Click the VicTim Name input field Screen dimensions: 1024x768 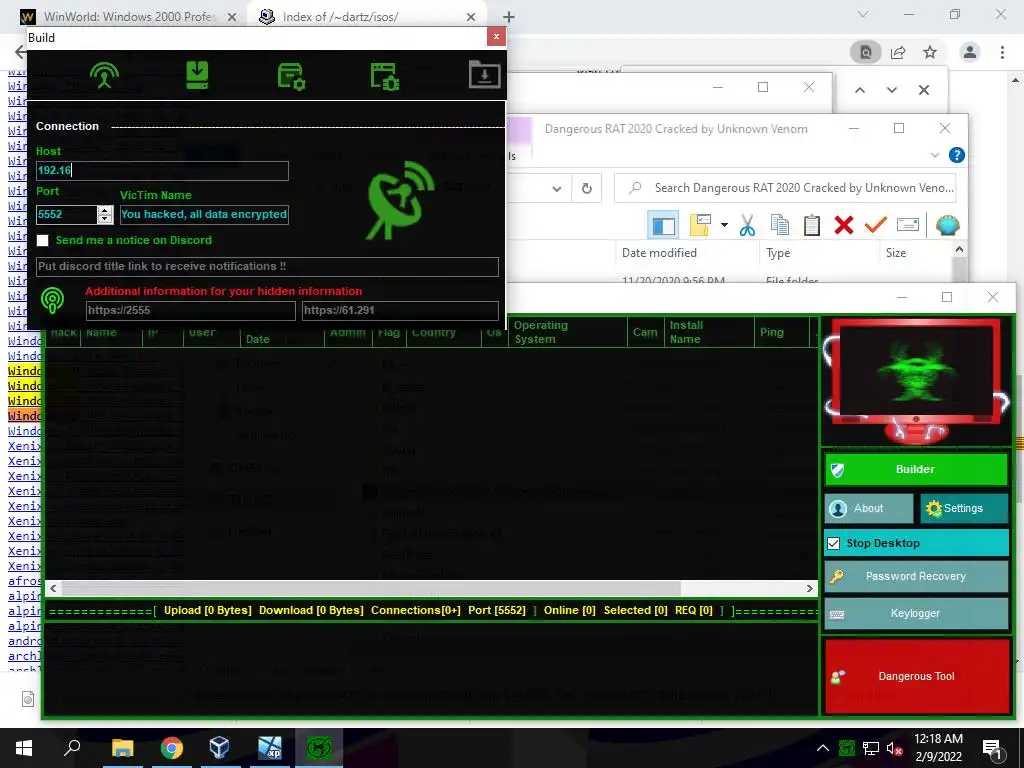click(204, 214)
